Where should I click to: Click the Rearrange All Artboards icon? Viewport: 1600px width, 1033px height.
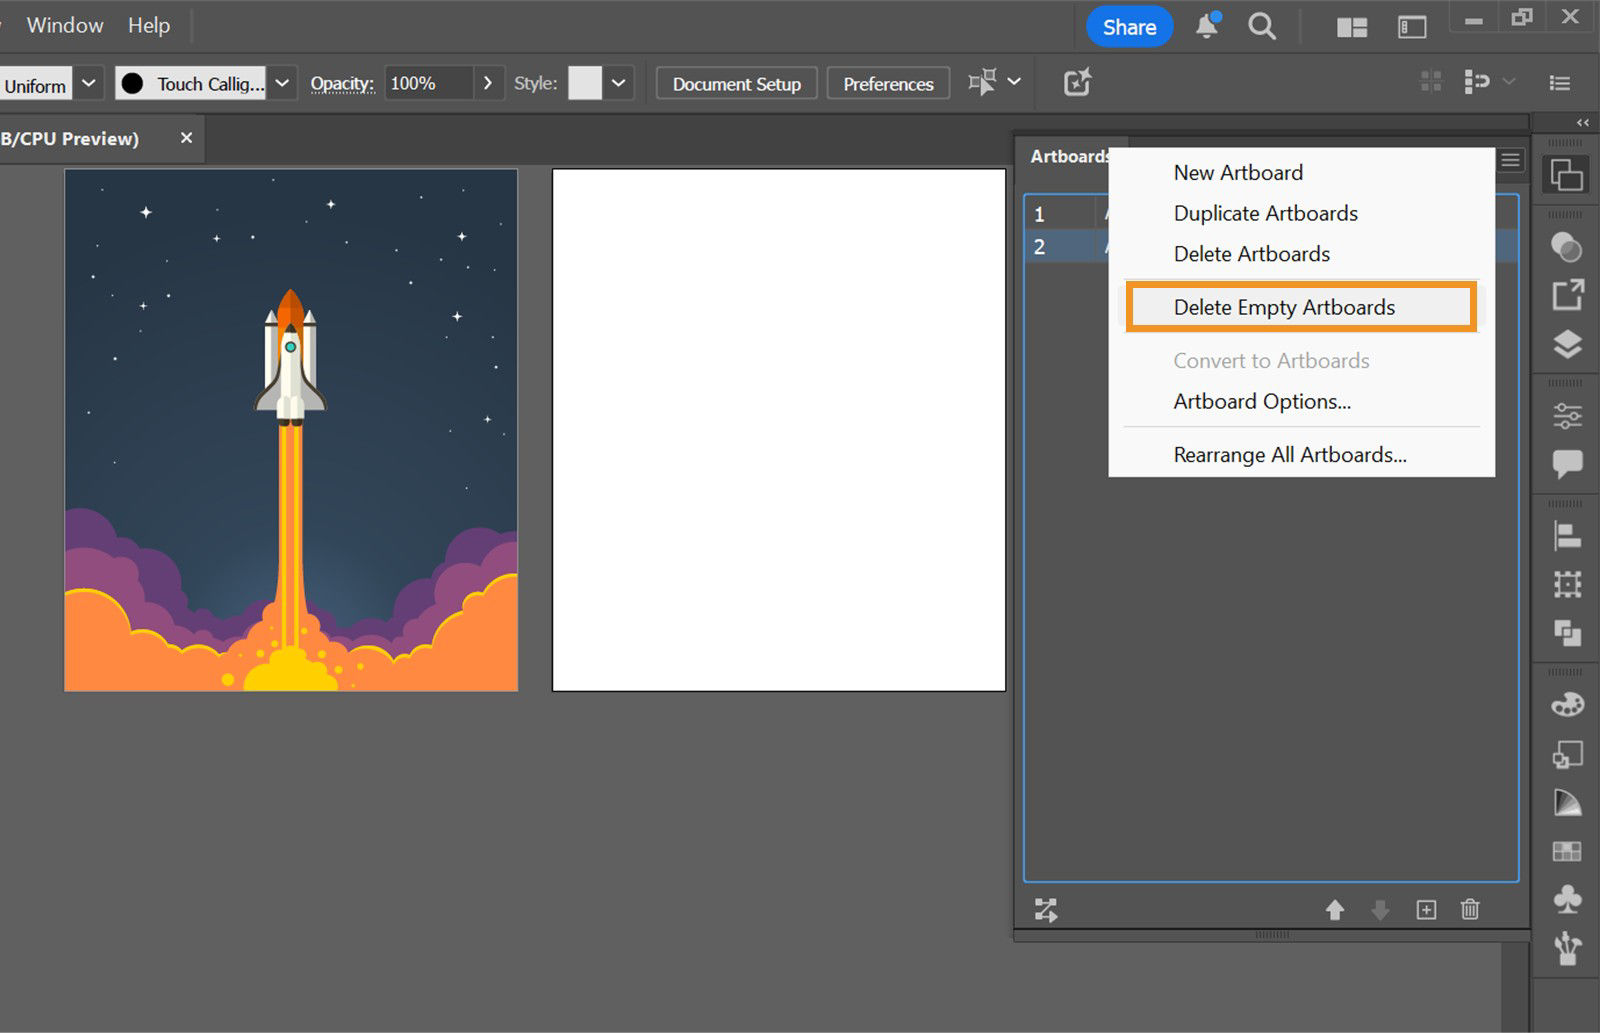pyautogui.click(x=1046, y=910)
